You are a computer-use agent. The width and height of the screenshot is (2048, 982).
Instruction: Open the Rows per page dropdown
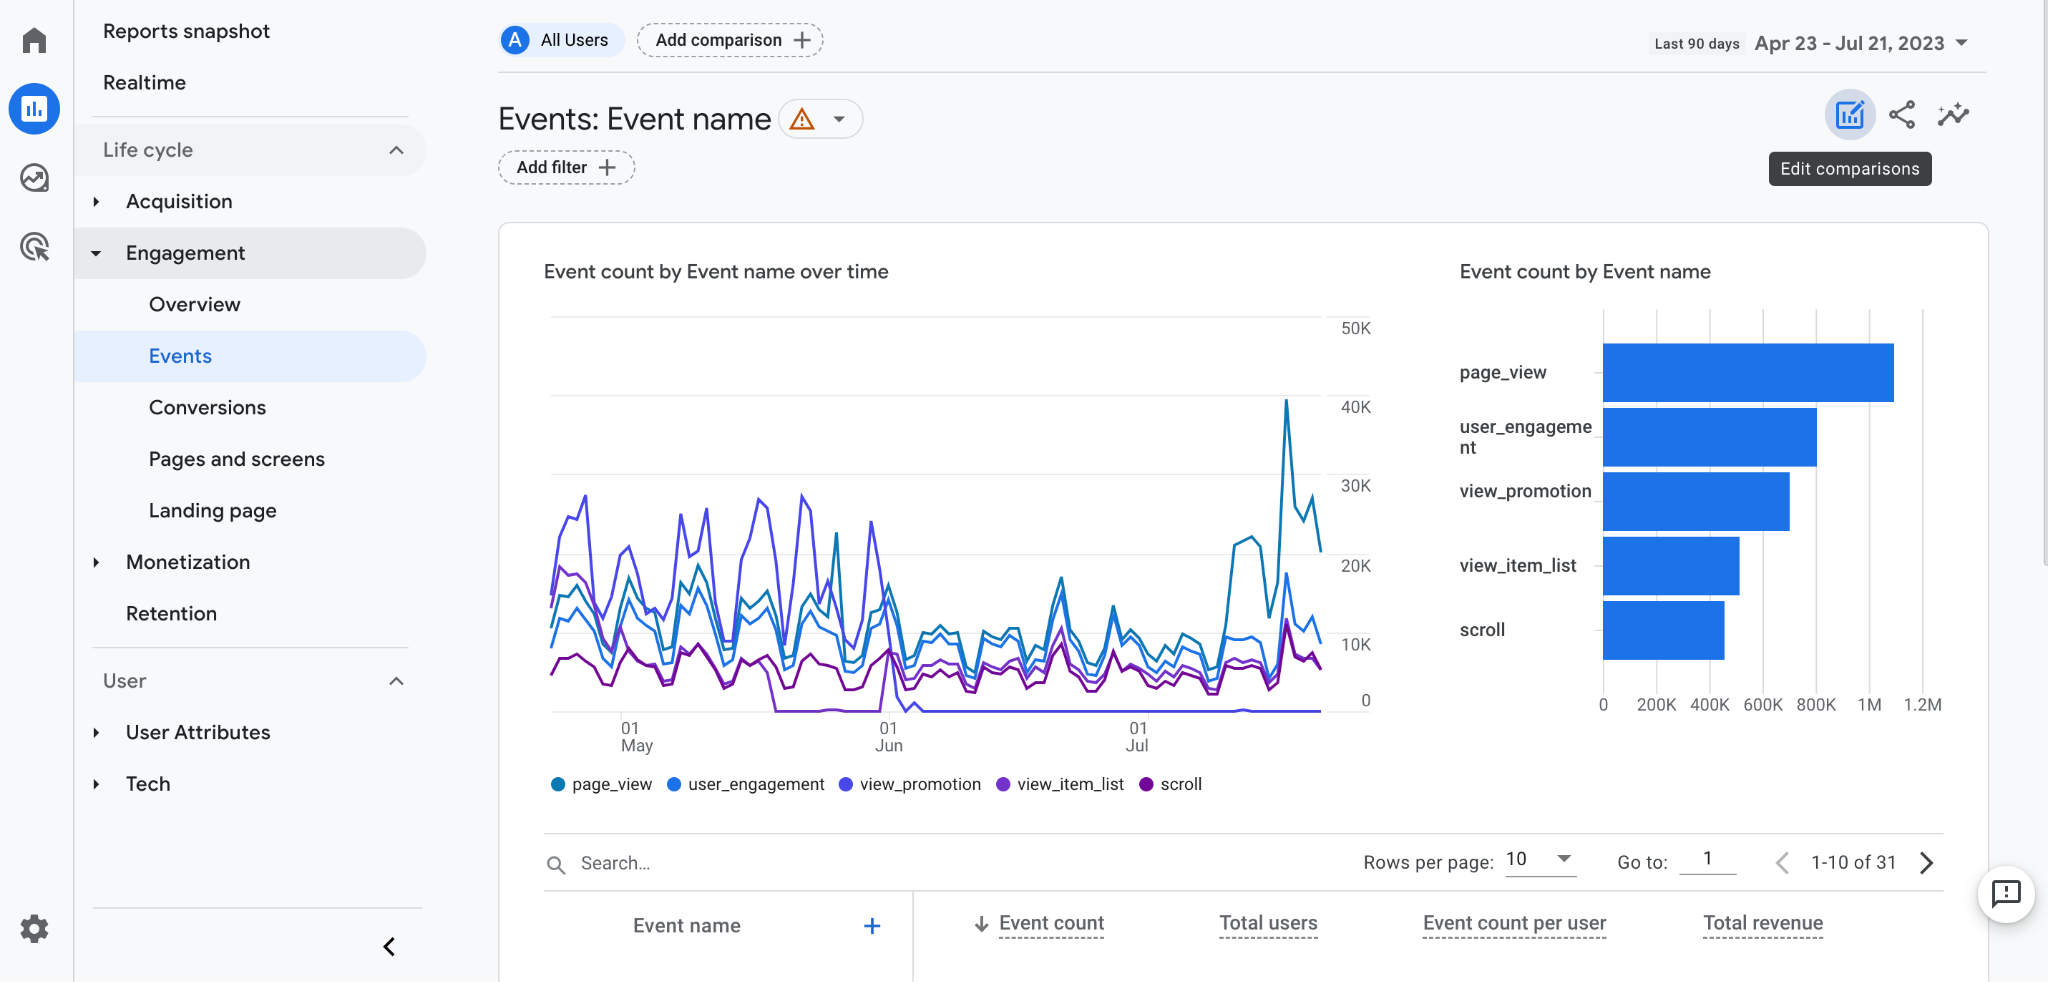coord(1540,860)
